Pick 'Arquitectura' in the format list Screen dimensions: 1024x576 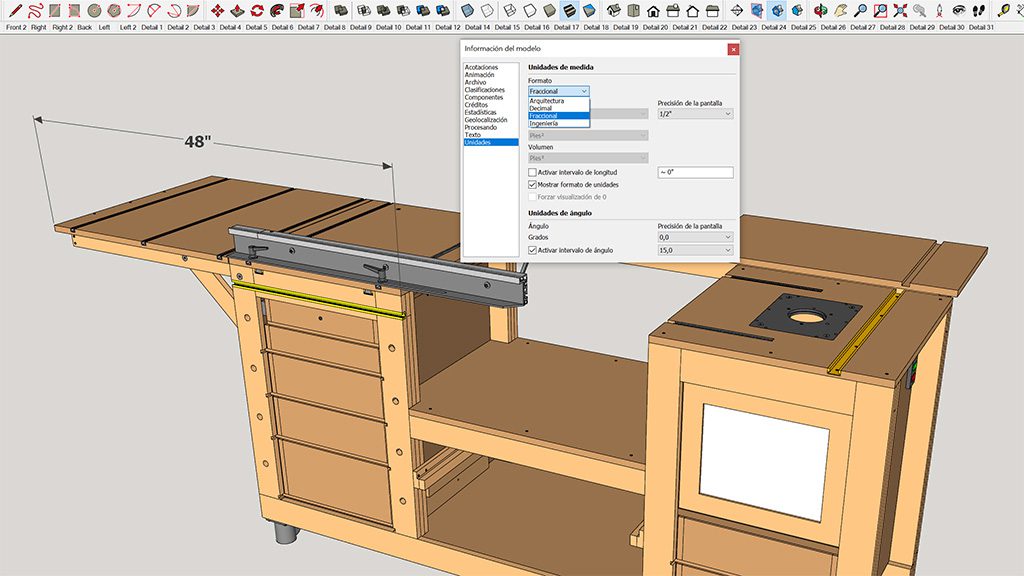(547, 101)
